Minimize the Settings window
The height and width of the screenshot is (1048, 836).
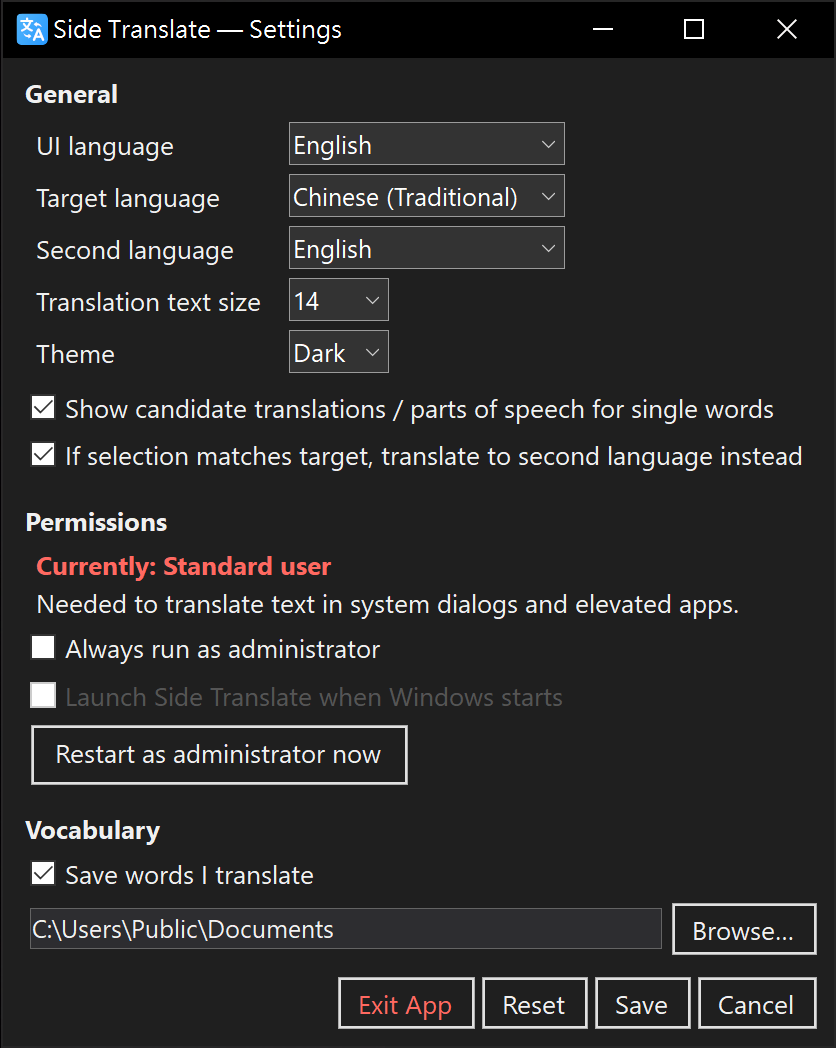tap(603, 29)
